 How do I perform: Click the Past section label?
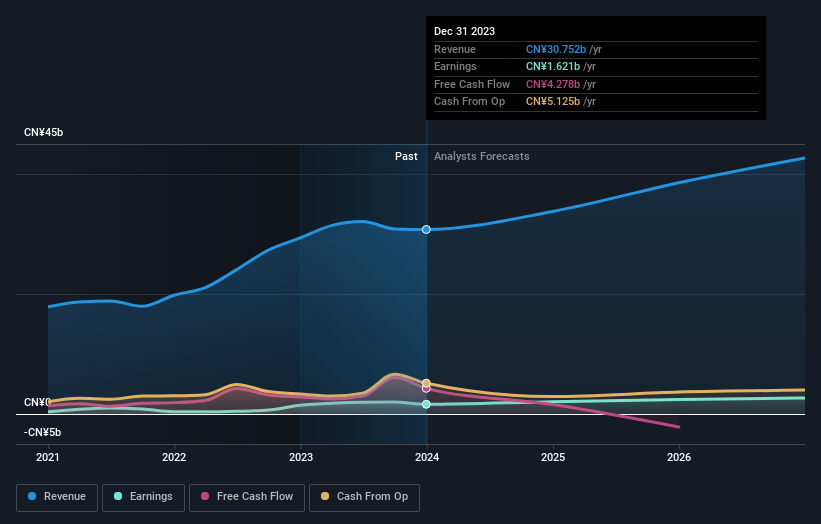tap(406, 156)
